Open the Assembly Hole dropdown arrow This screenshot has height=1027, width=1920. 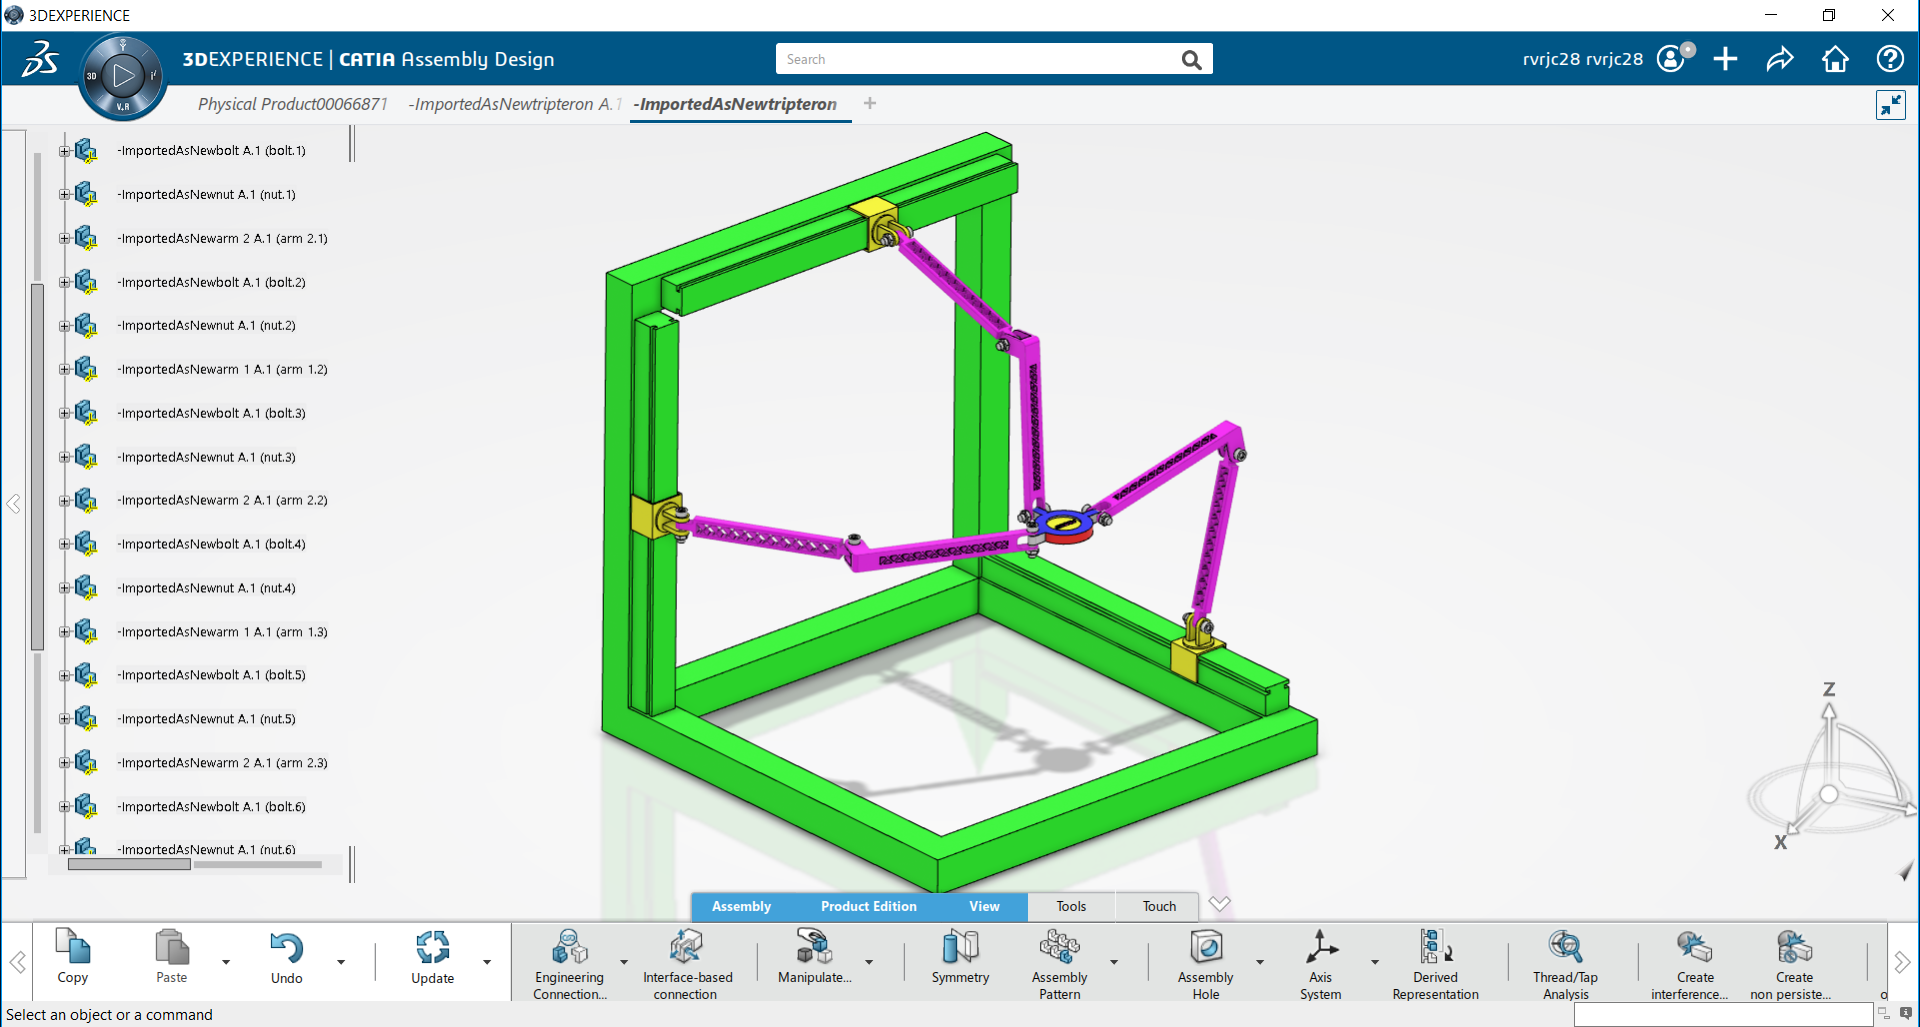point(1260,962)
